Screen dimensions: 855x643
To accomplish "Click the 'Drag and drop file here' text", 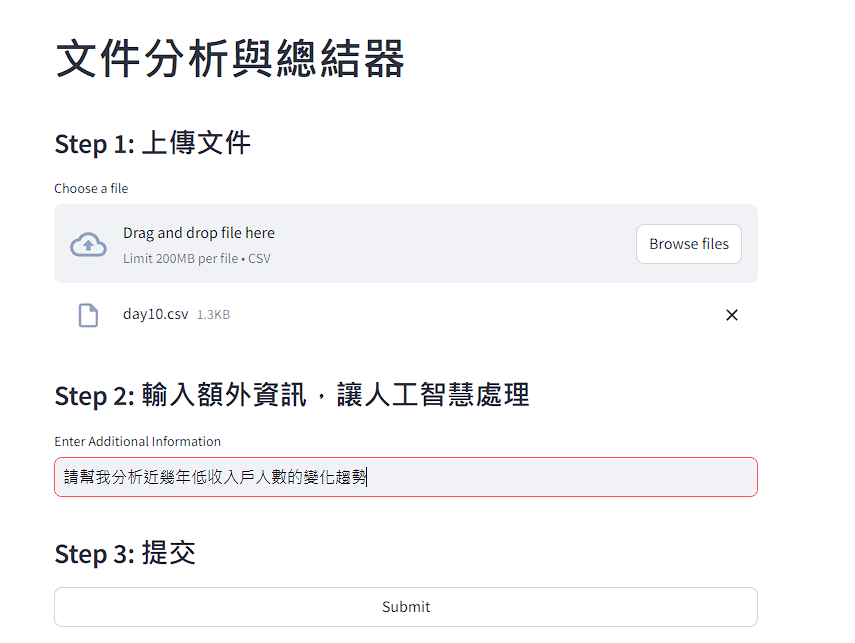I will pos(198,233).
